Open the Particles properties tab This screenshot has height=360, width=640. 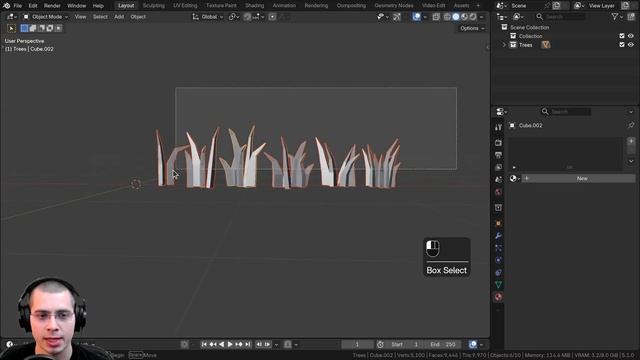pos(498,248)
